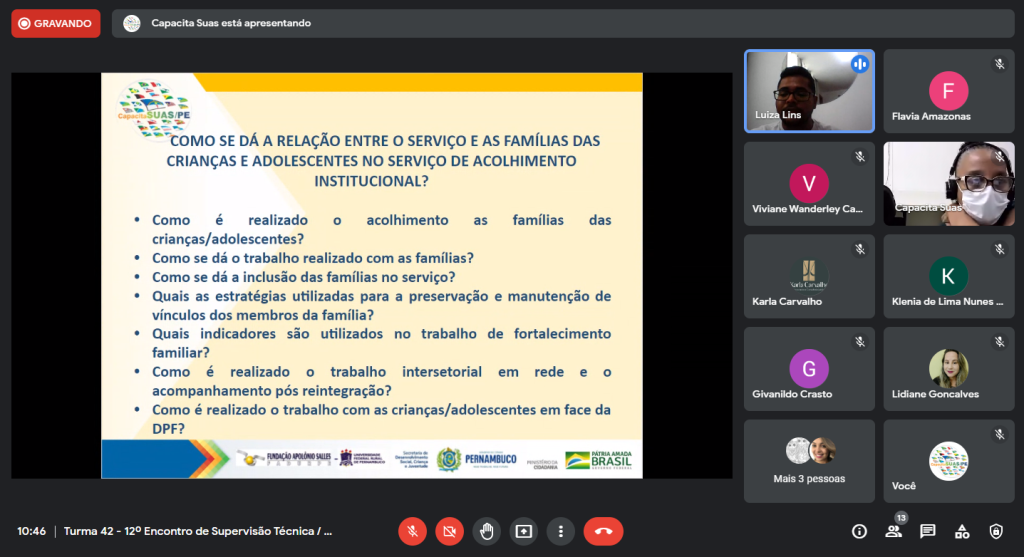Unmute the microphone in the bottom toolbar

pos(412,531)
